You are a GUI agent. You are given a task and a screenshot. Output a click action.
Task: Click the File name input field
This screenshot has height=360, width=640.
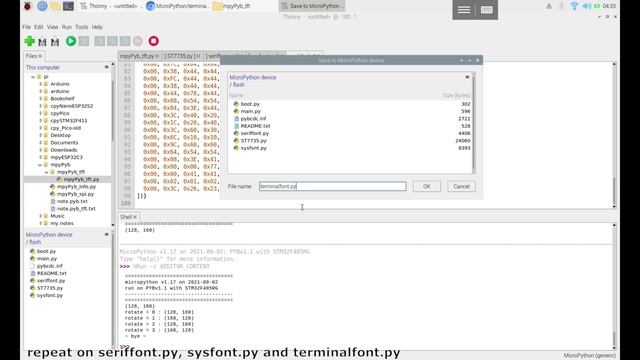(333, 186)
